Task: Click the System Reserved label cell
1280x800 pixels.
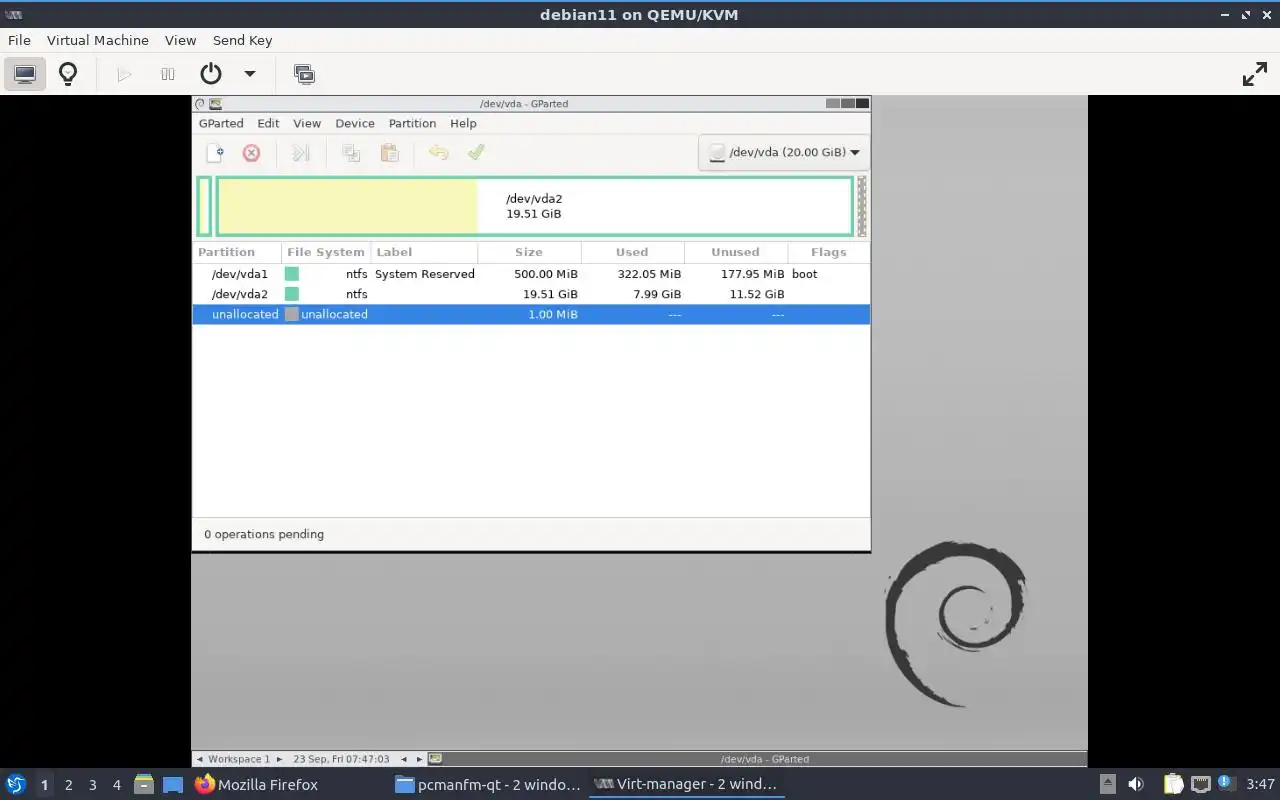Action: [425, 274]
